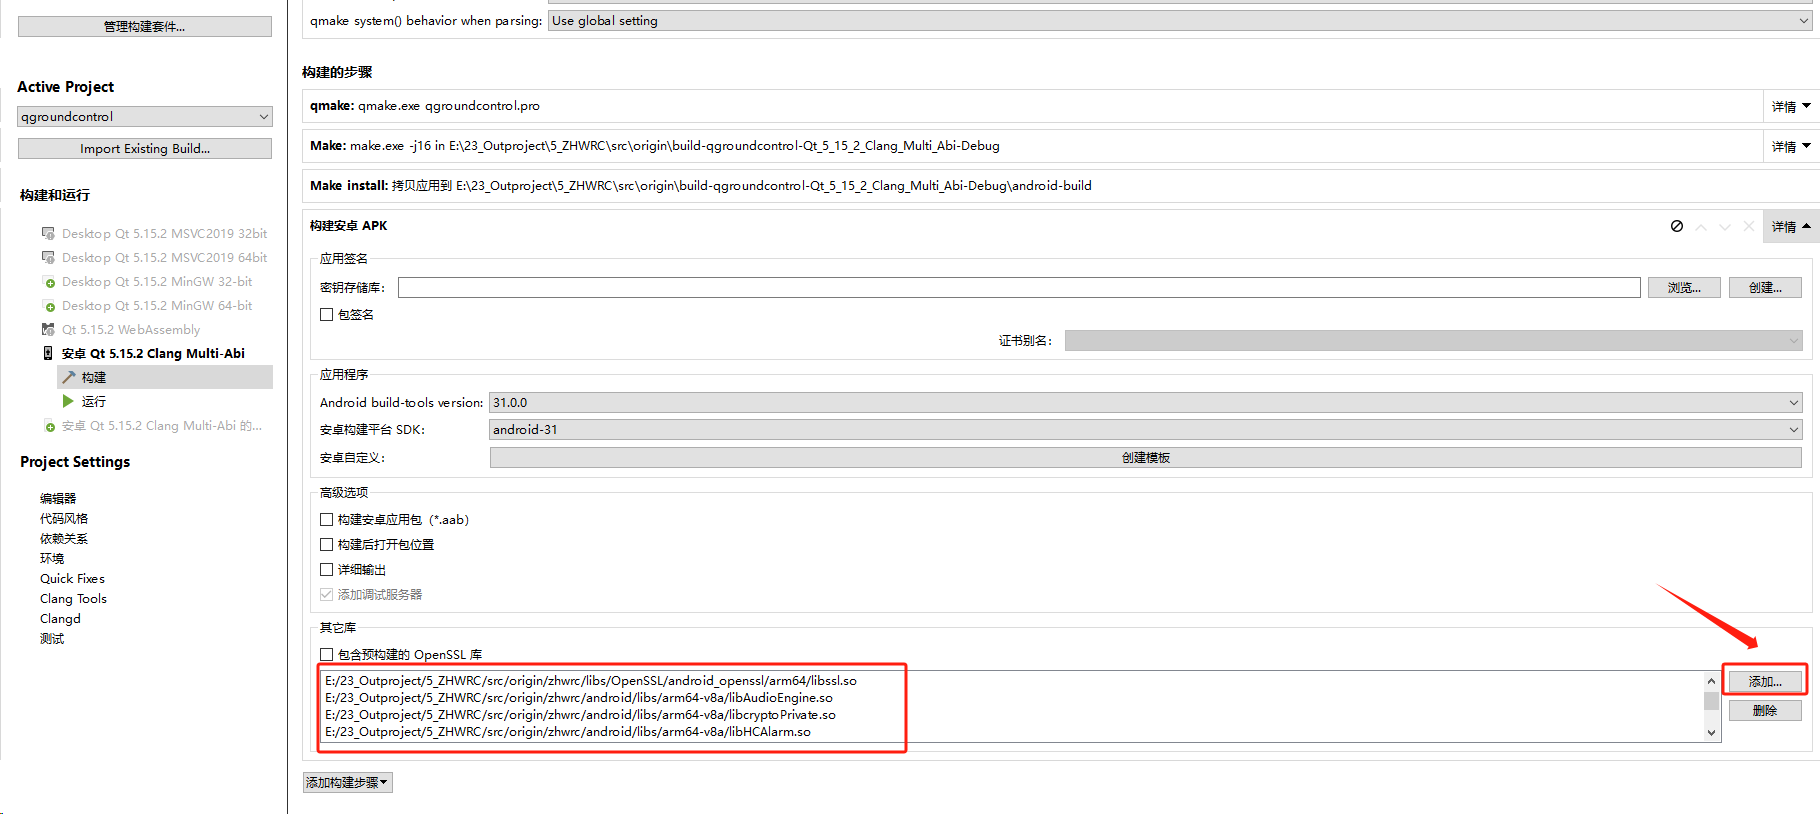Viewport: 1820px width, 814px height.
Task: Toggle the 添加调试服务器 checkbox
Action: (x=326, y=594)
